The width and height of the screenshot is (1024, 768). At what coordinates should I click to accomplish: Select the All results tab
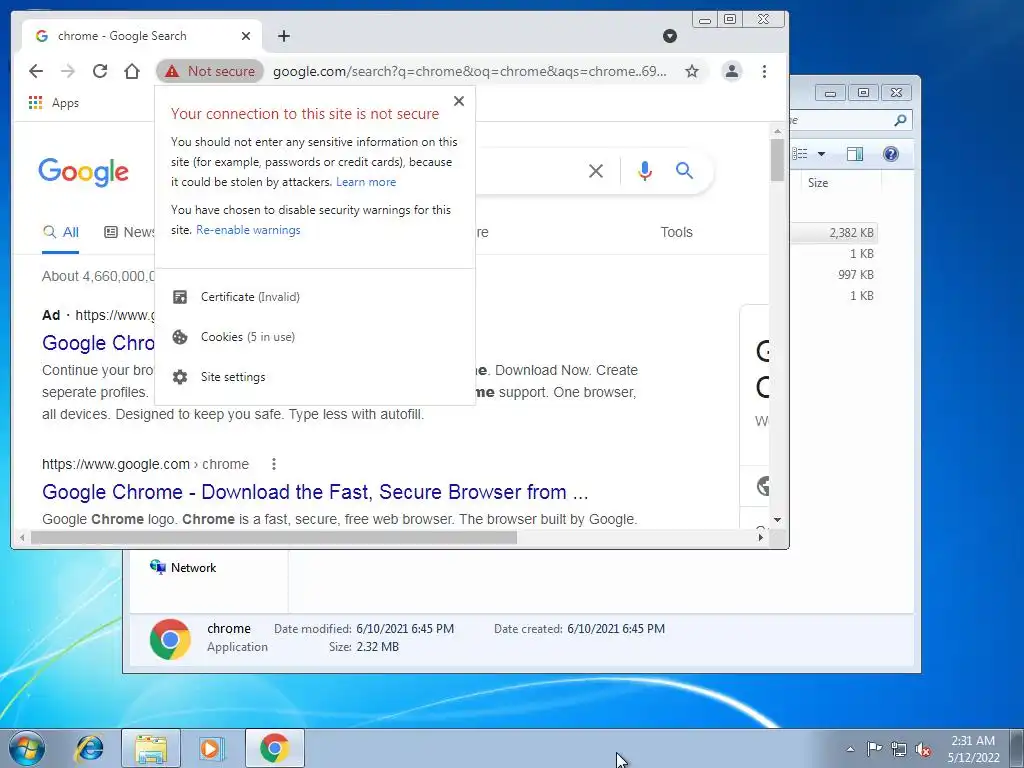click(61, 232)
